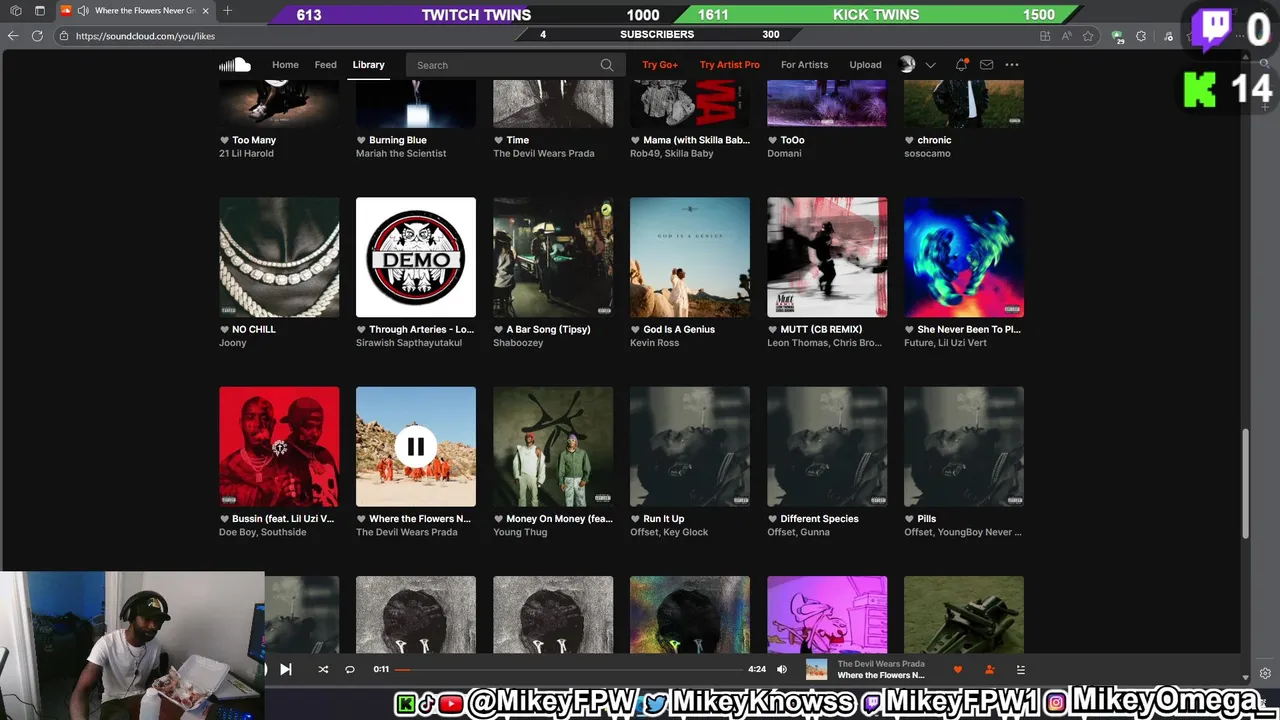Open MUTT (CB REMIX) cover art

click(x=827, y=257)
